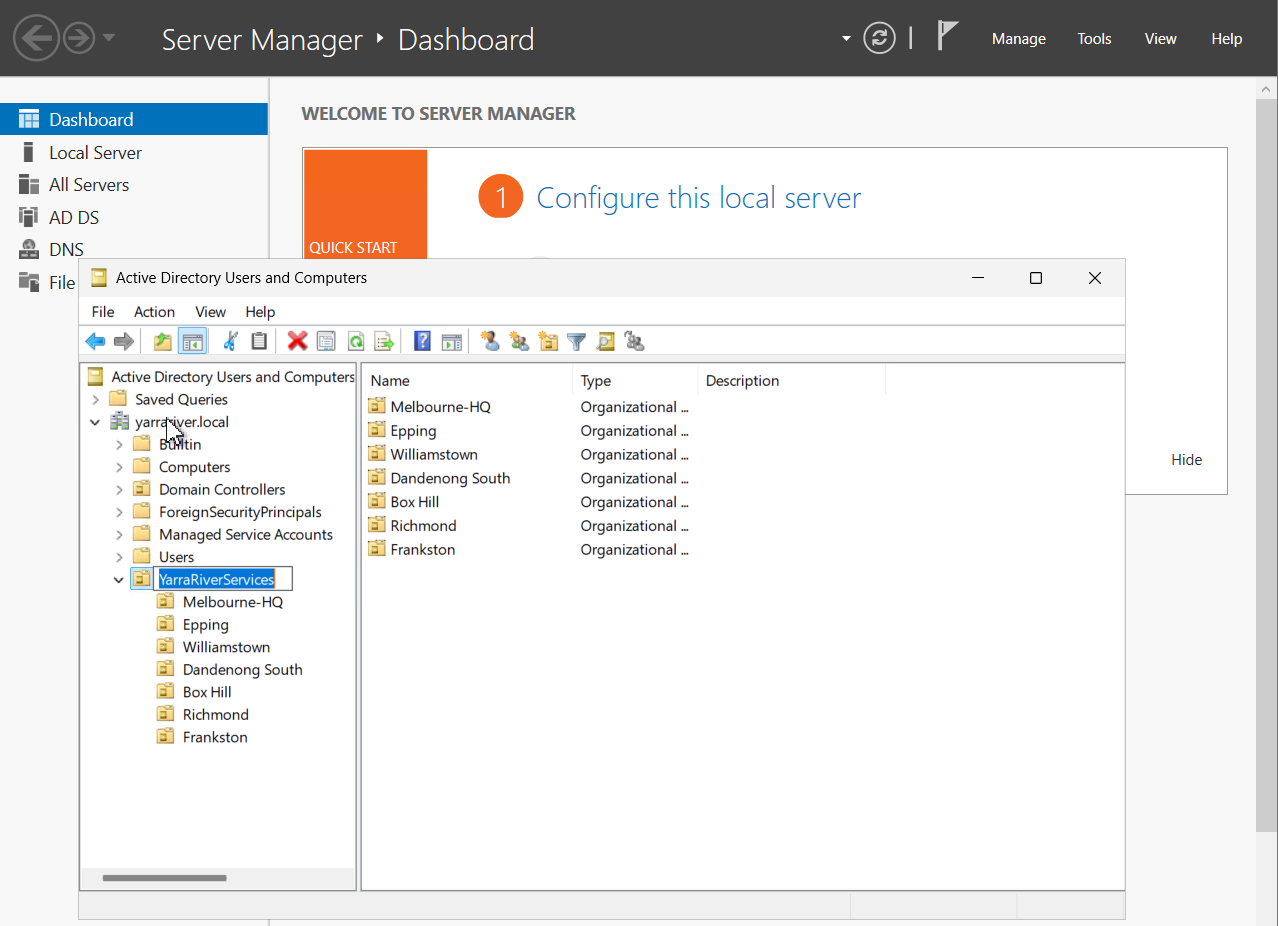Click Configure this local server link
The height and width of the screenshot is (926, 1278).
click(x=699, y=198)
